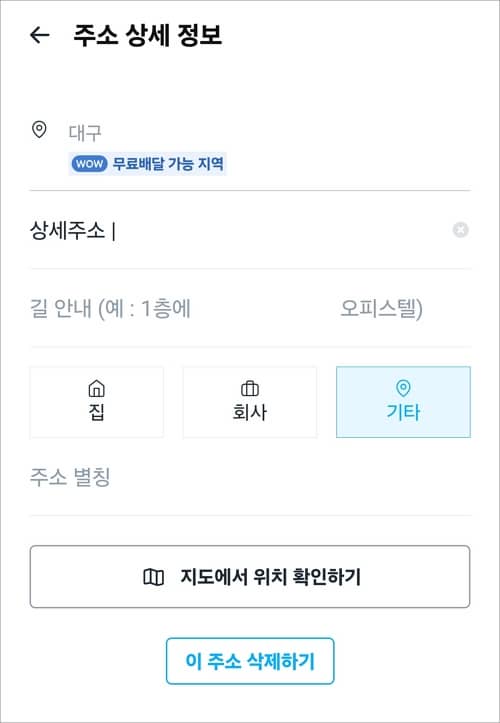Viewport: 500px width, 723px height.
Task: Open 지도에서 위치 확인하기 button
Action: coord(250,577)
